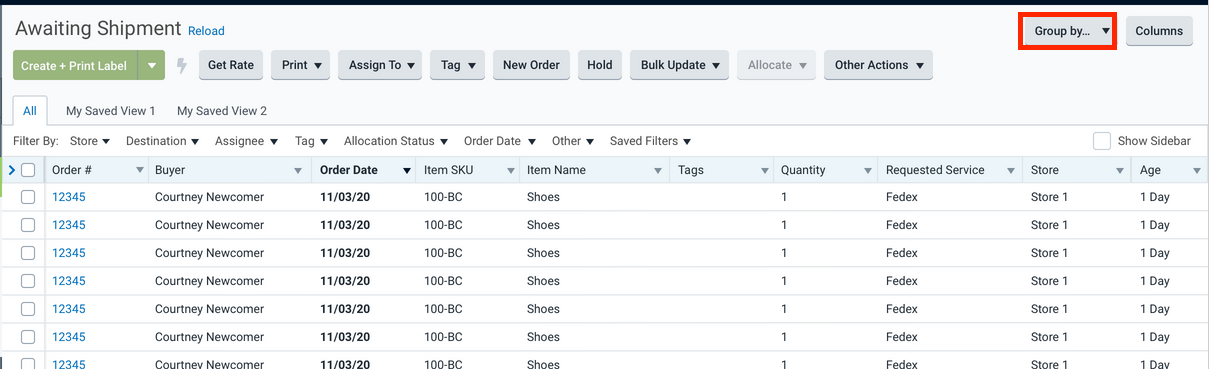Open the Allocation Status filter
The height and width of the screenshot is (369, 1209).
click(396, 141)
